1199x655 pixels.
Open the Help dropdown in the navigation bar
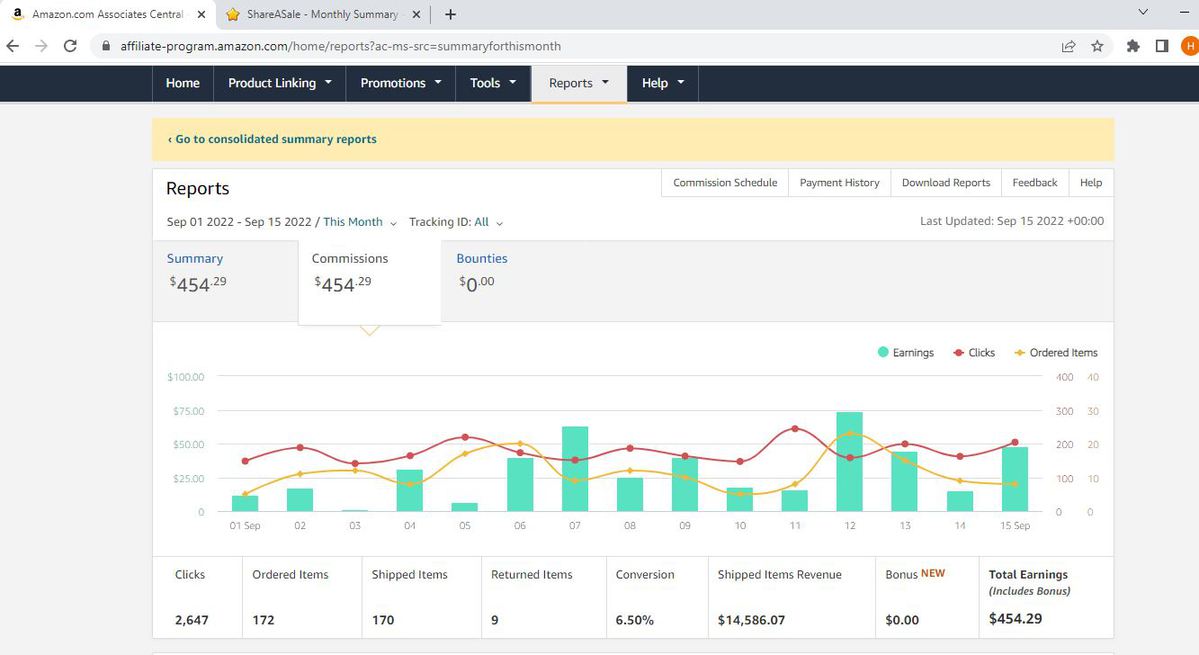click(663, 83)
